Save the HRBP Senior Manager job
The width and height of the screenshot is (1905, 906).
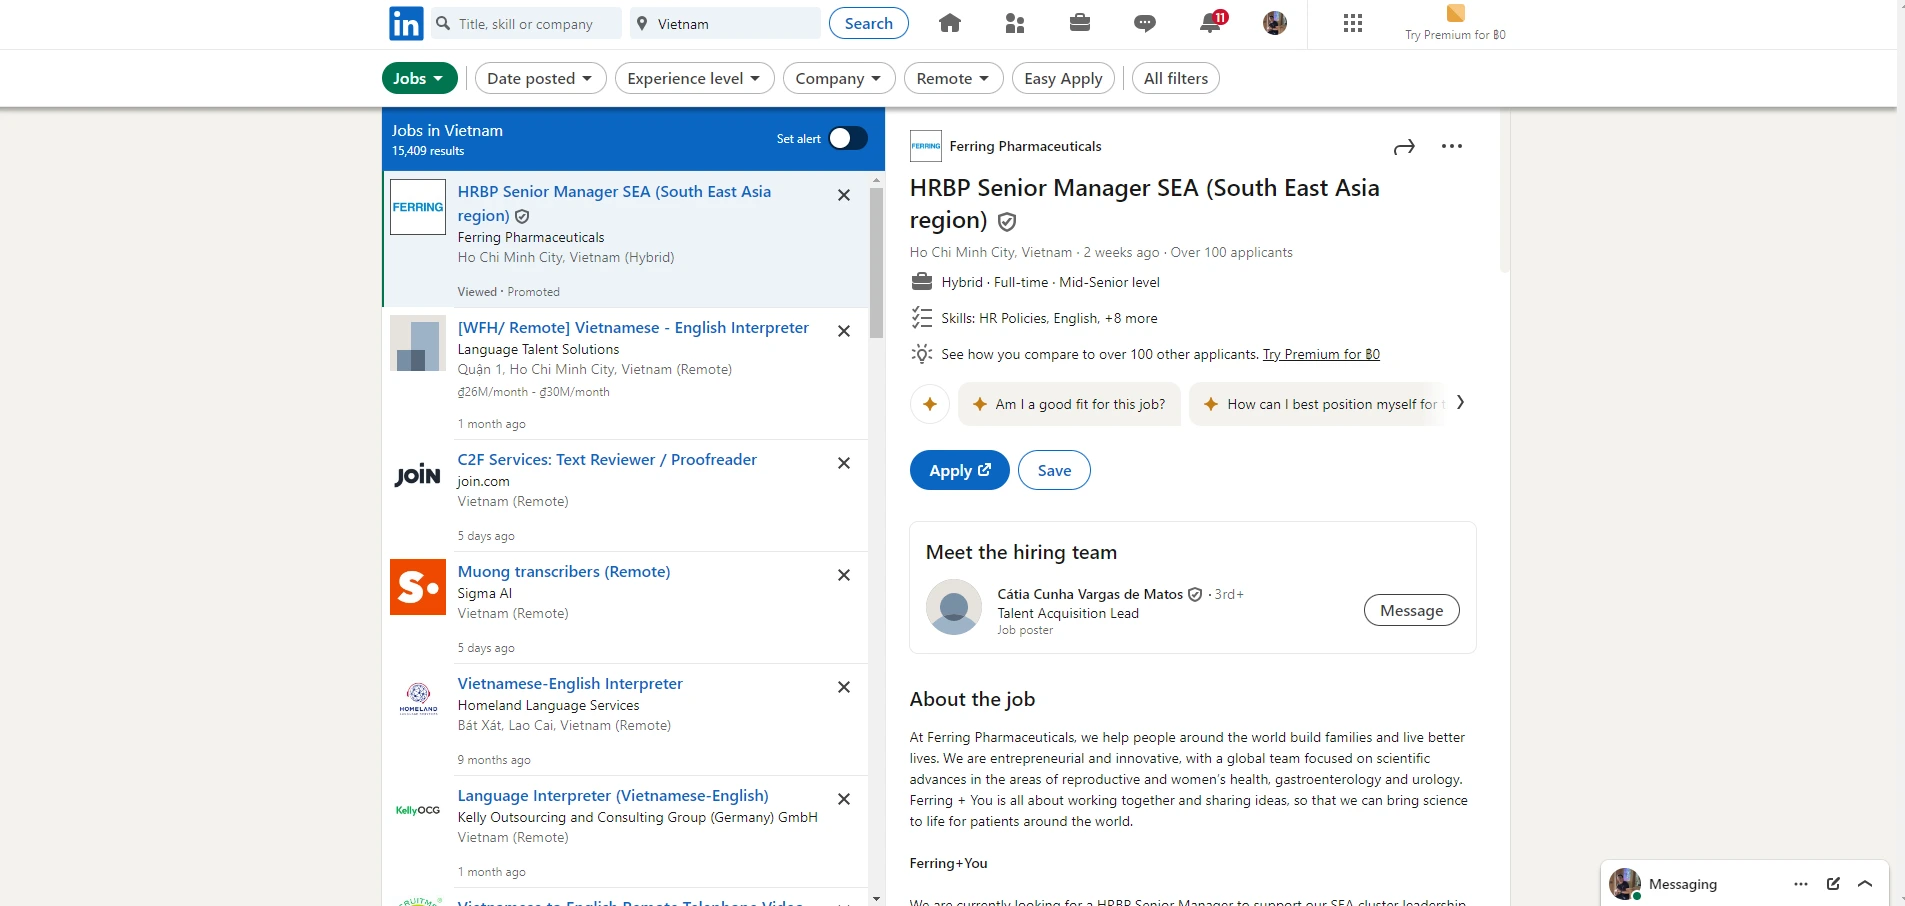click(1054, 470)
